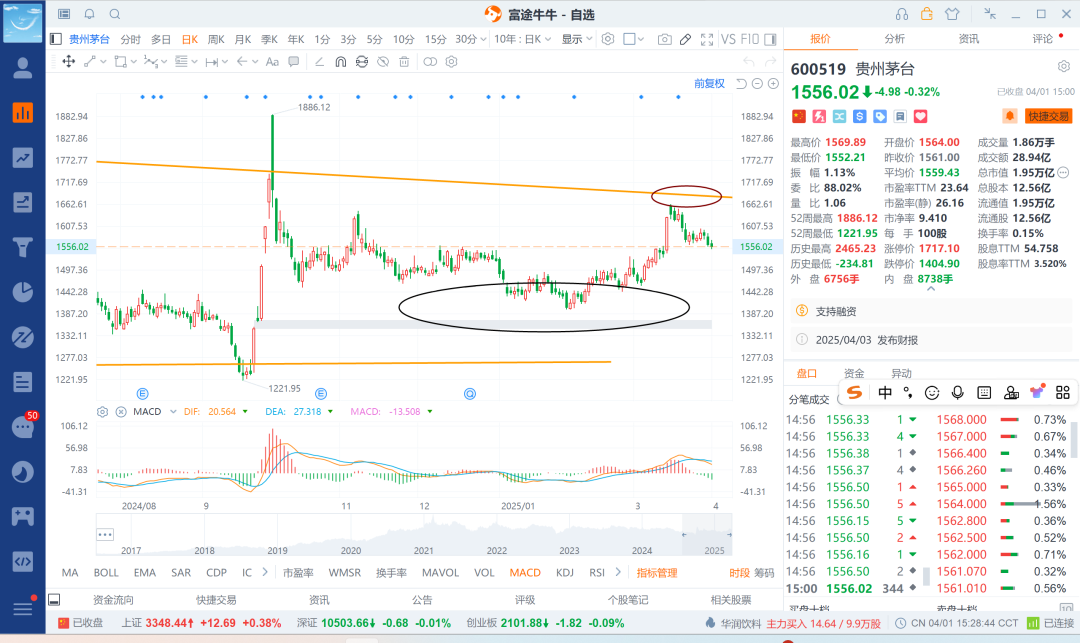Toggle the 前复权 adjustment mode
Image resolution: width=1080 pixels, height=643 pixels.
(709, 83)
